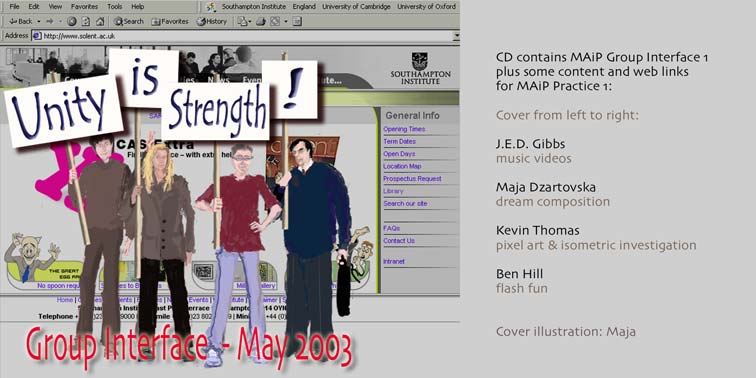Follow the Opening Times link

click(x=404, y=129)
